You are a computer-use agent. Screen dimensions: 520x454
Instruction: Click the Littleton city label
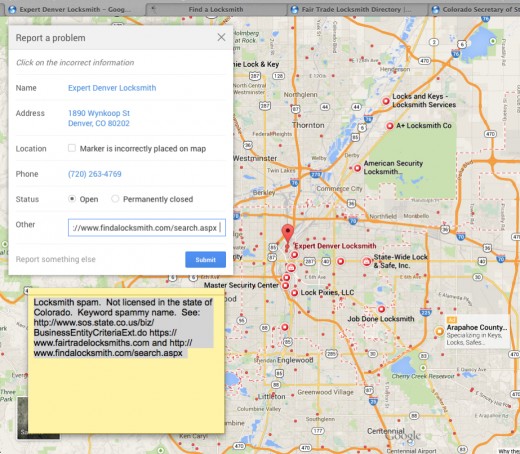[x=272, y=396]
